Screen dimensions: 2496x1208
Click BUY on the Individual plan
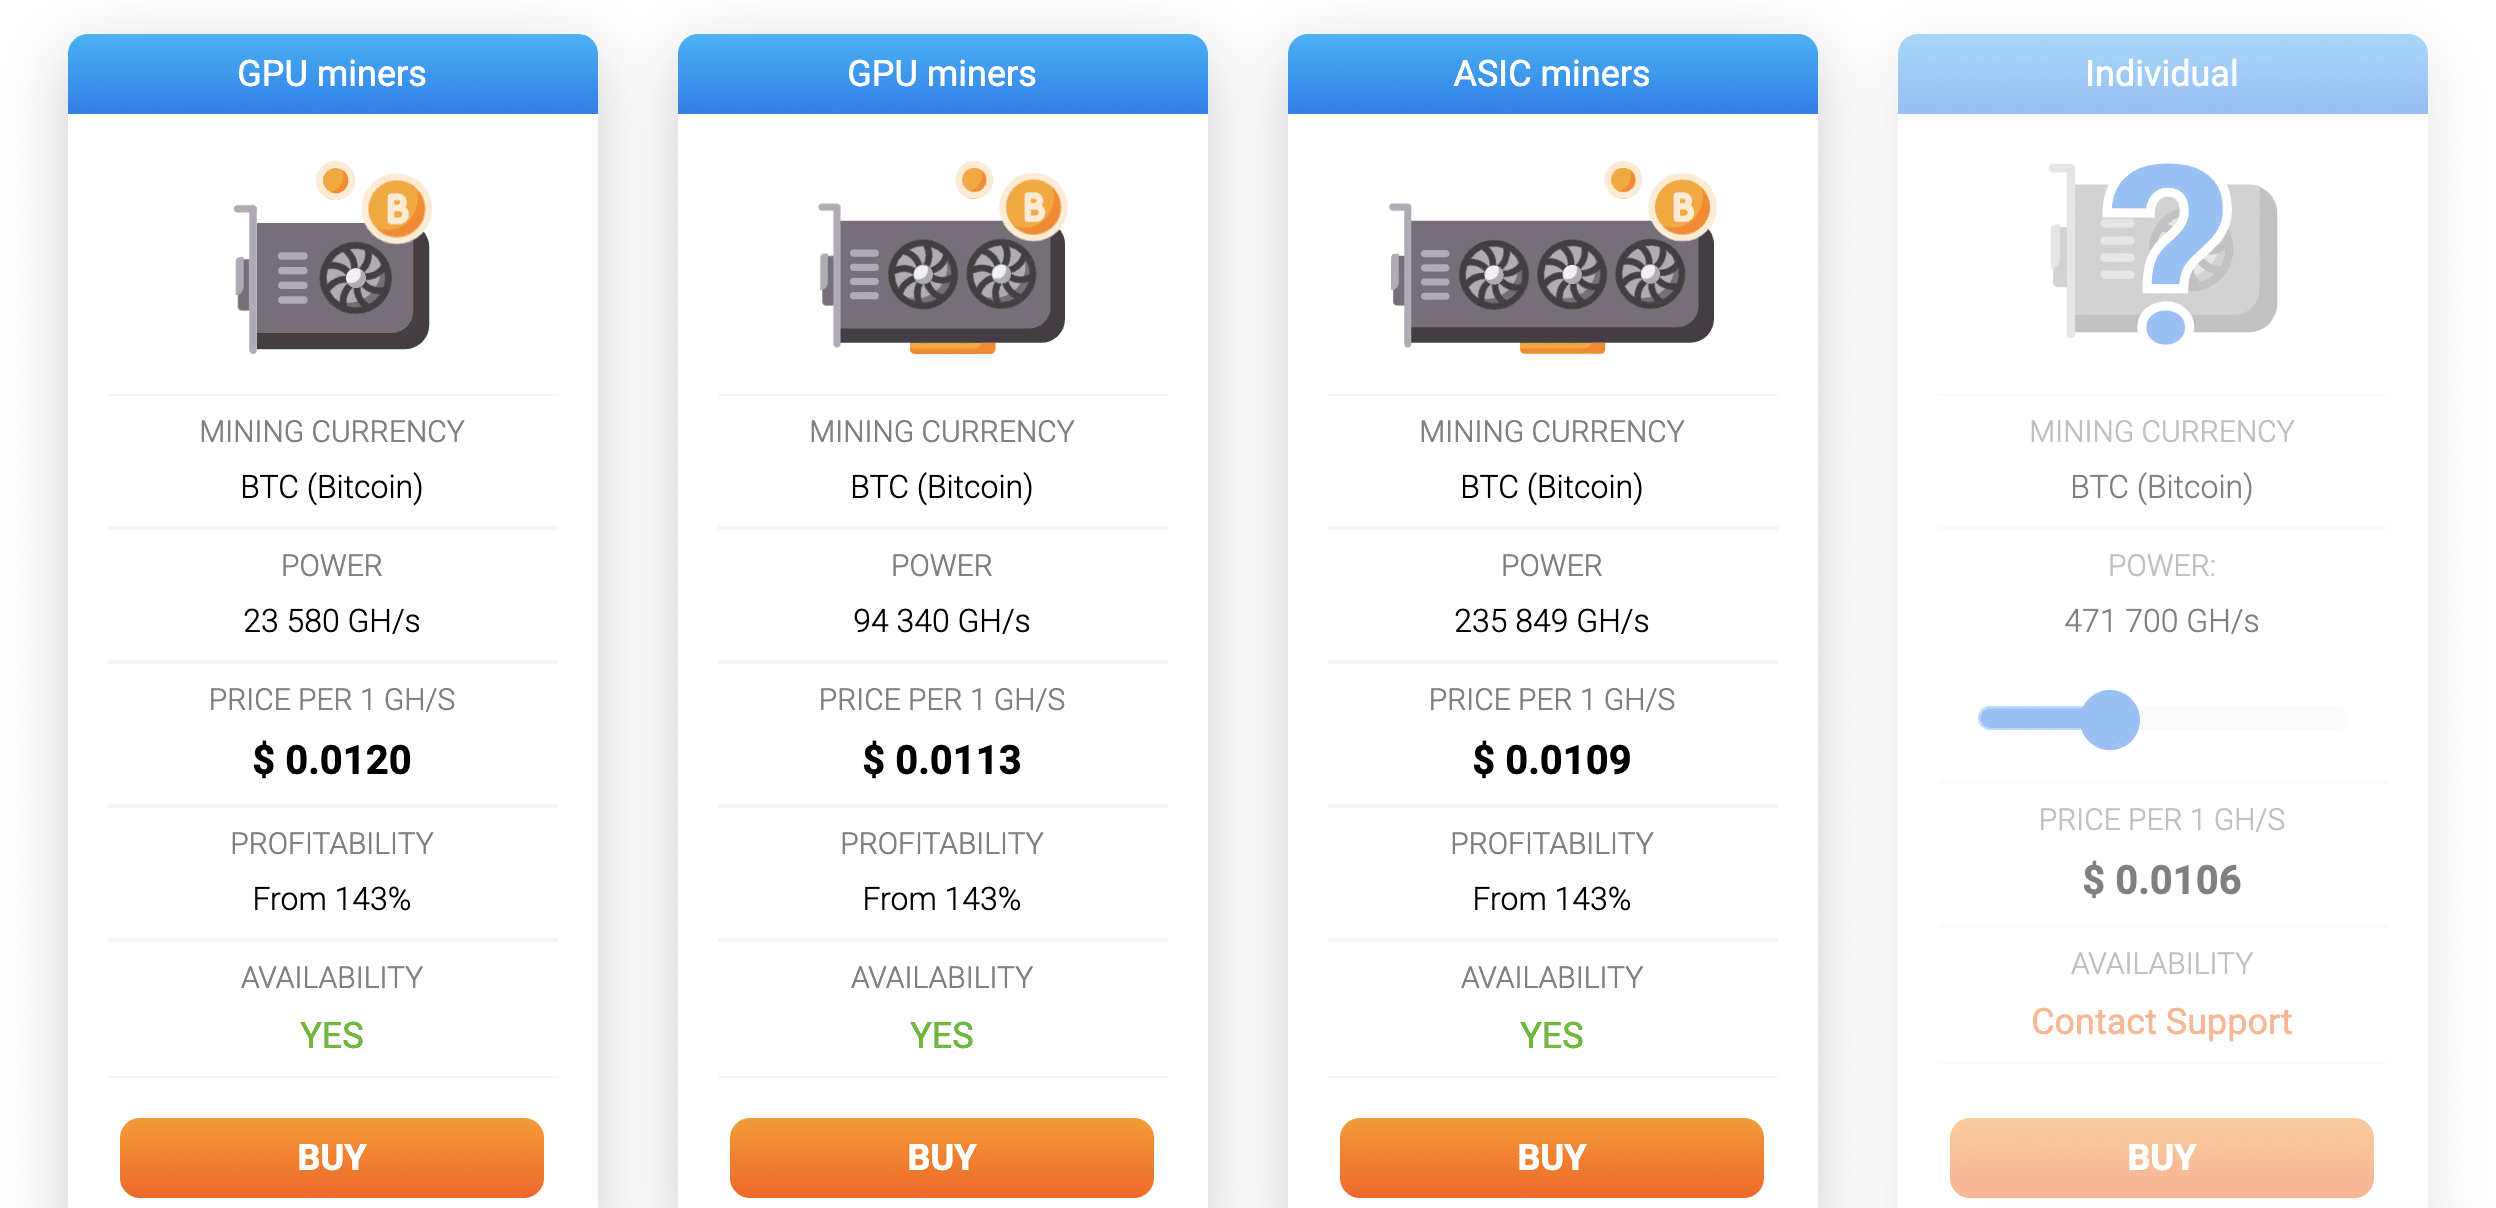tap(2162, 1157)
